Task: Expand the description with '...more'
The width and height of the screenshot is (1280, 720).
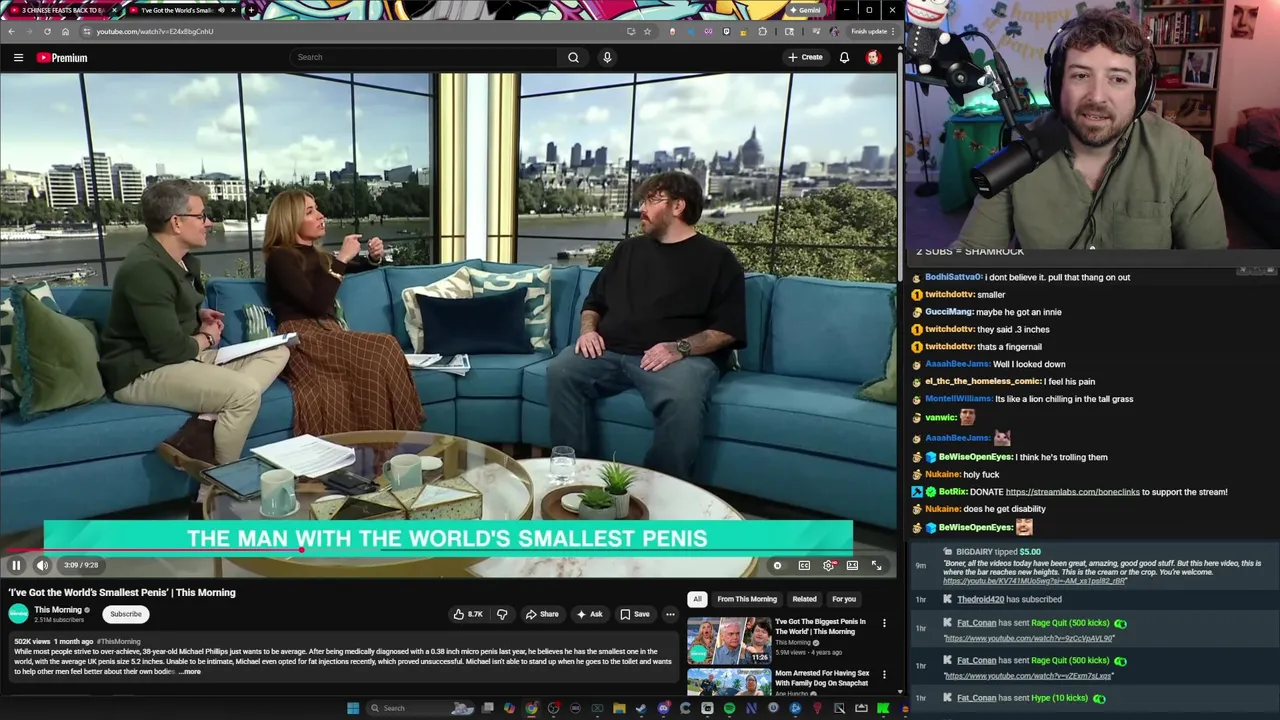Action: click(x=190, y=672)
